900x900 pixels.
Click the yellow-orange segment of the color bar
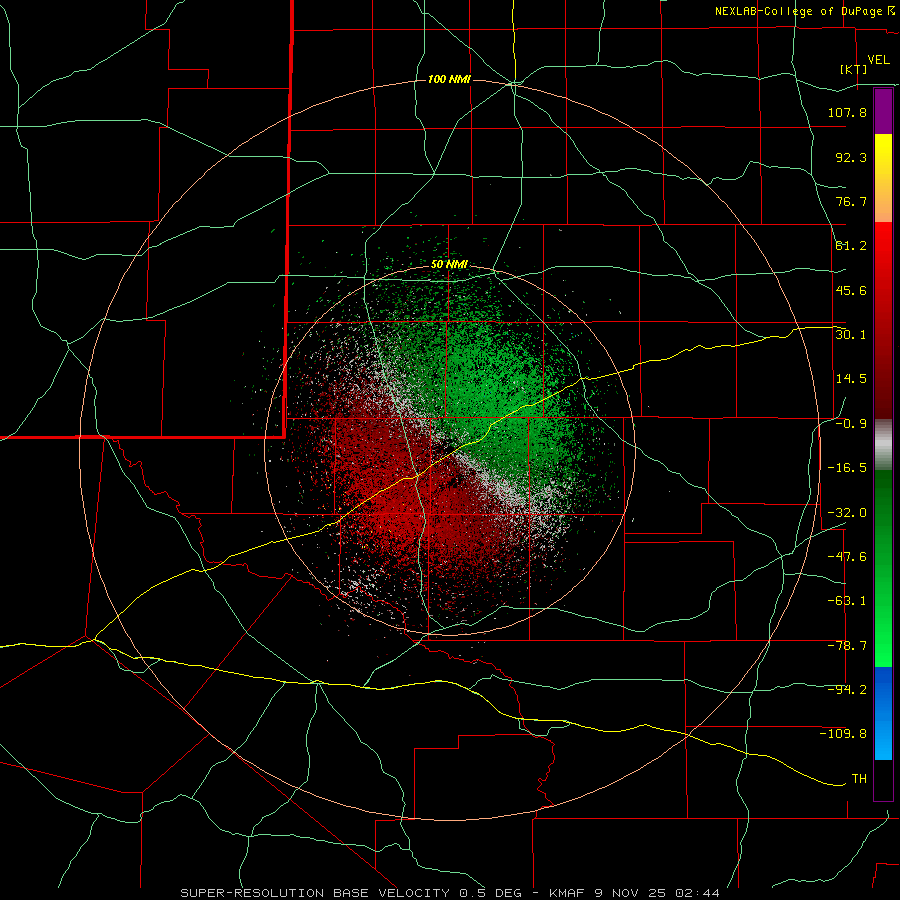[x=883, y=178]
